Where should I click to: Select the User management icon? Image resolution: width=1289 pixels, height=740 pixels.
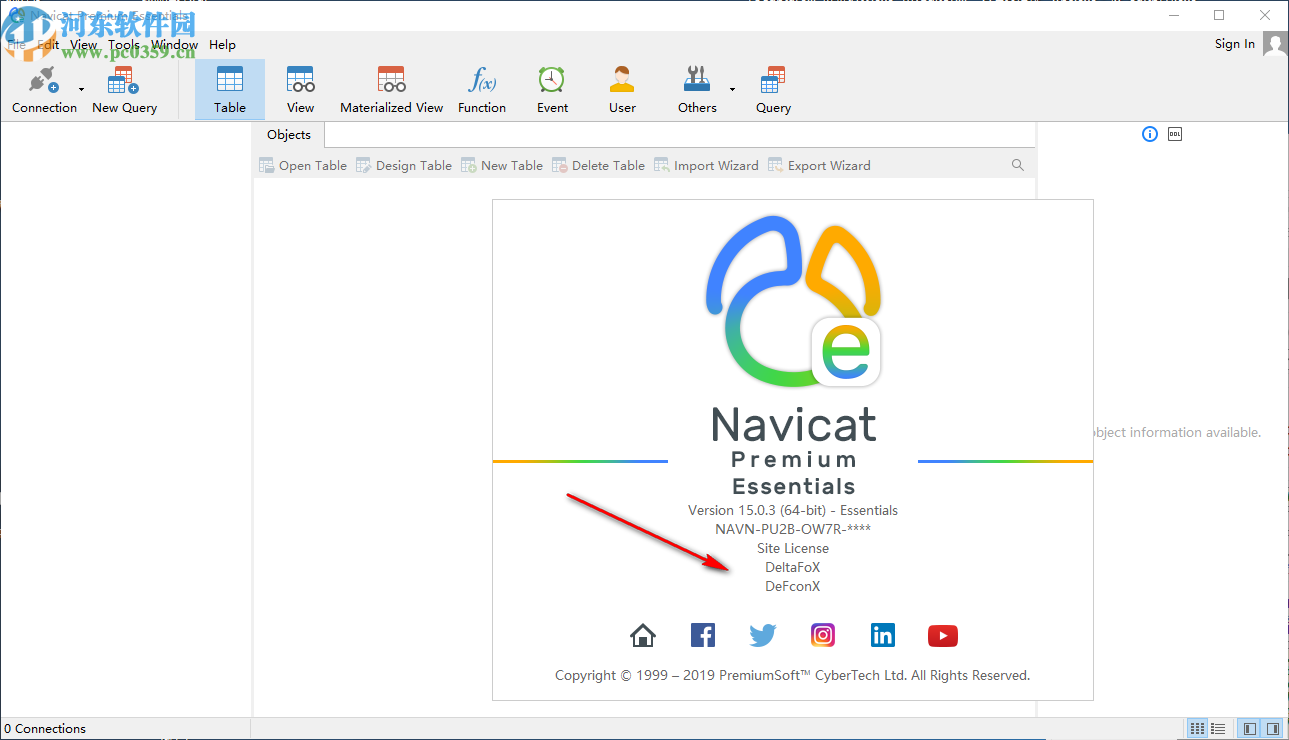621,88
